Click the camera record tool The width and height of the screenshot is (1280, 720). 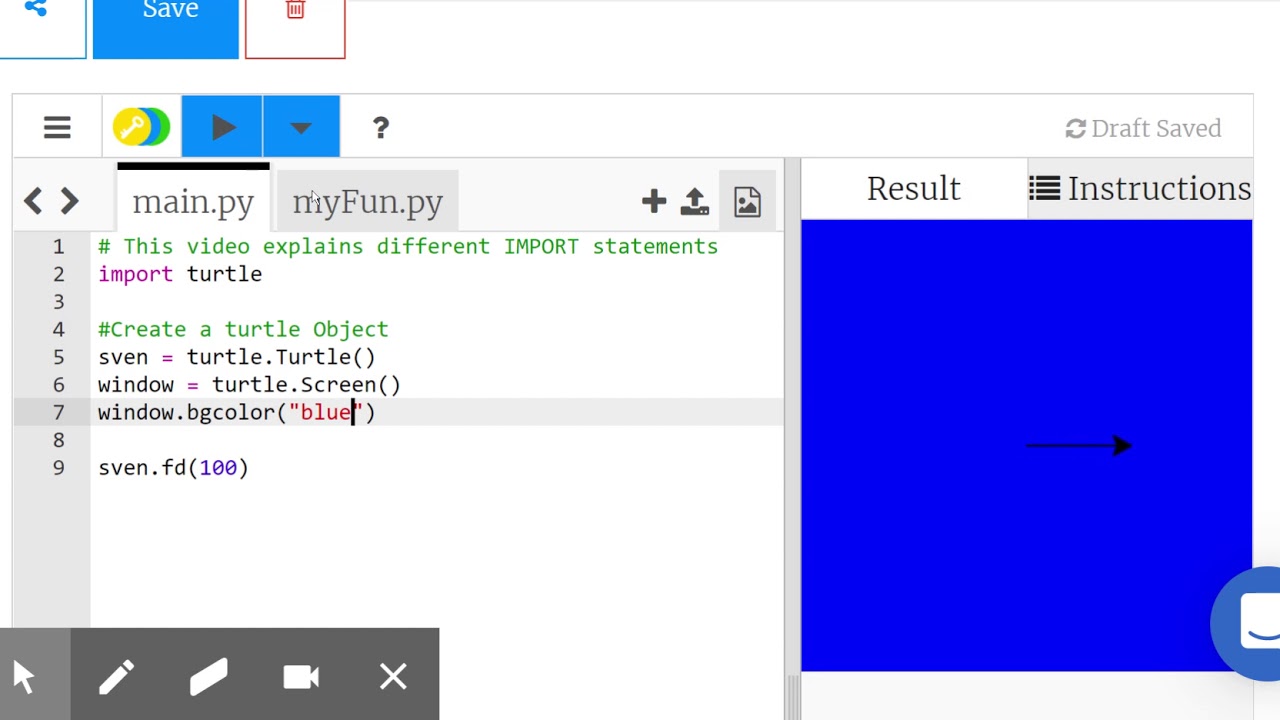[301, 677]
